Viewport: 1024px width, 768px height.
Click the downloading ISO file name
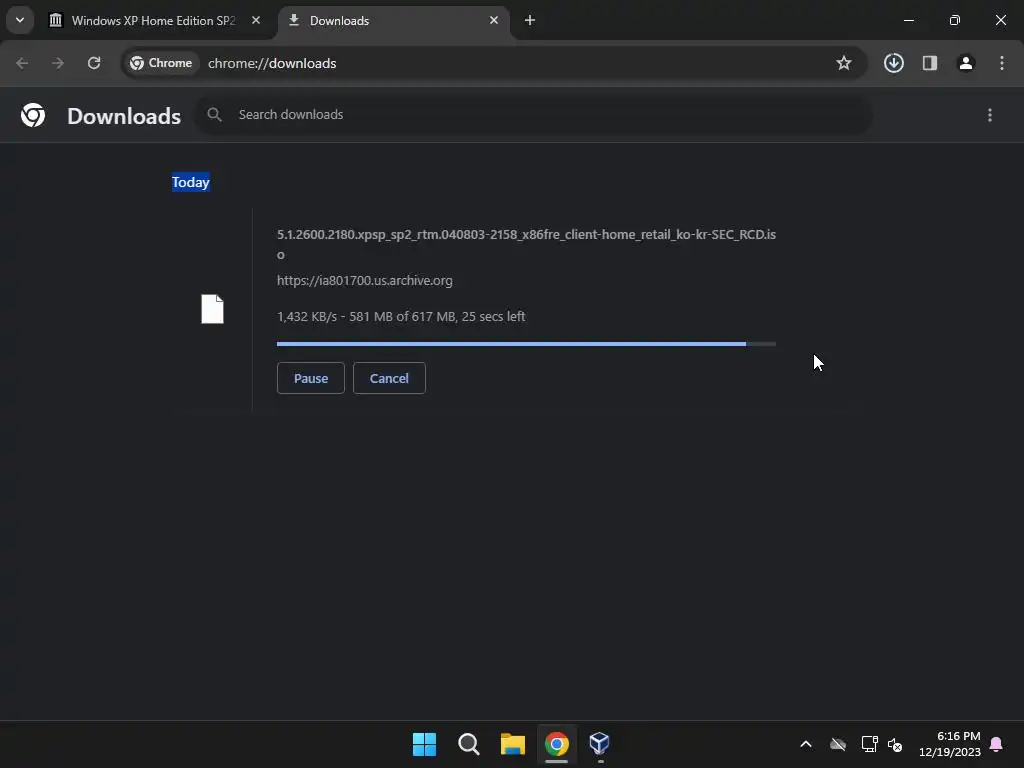[x=526, y=244]
